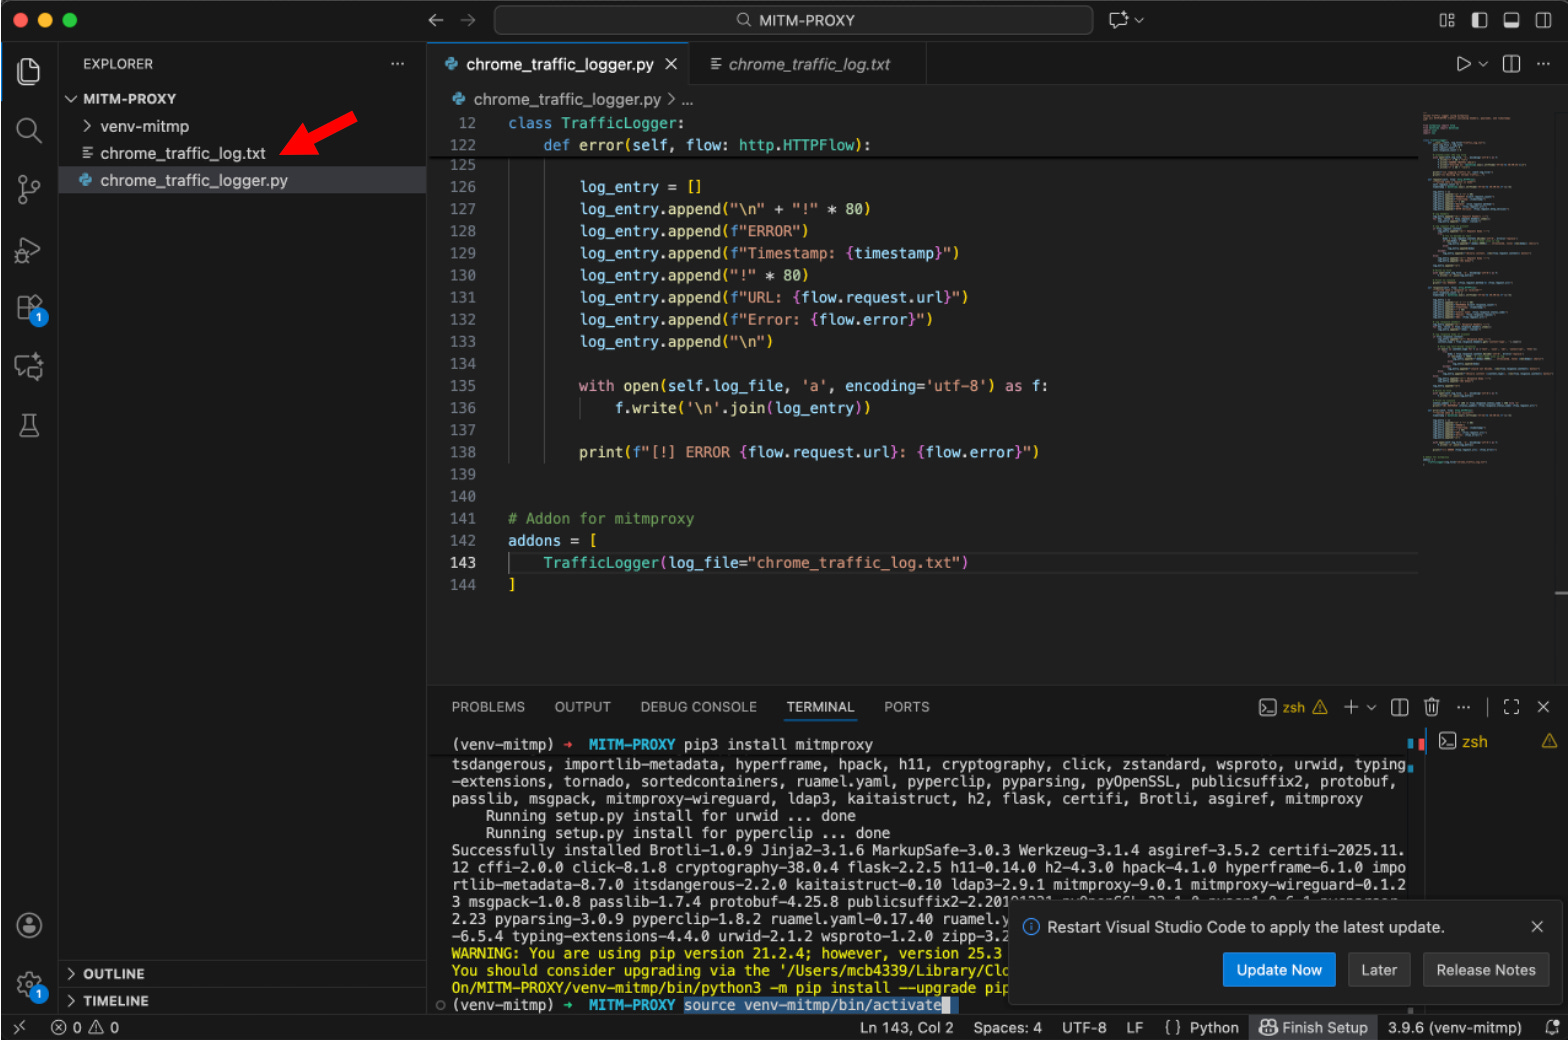The height and width of the screenshot is (1040, 1568).
Task: Open chrome_traffic_log.txt in the explorer
Action: click(x=182, y=153)
